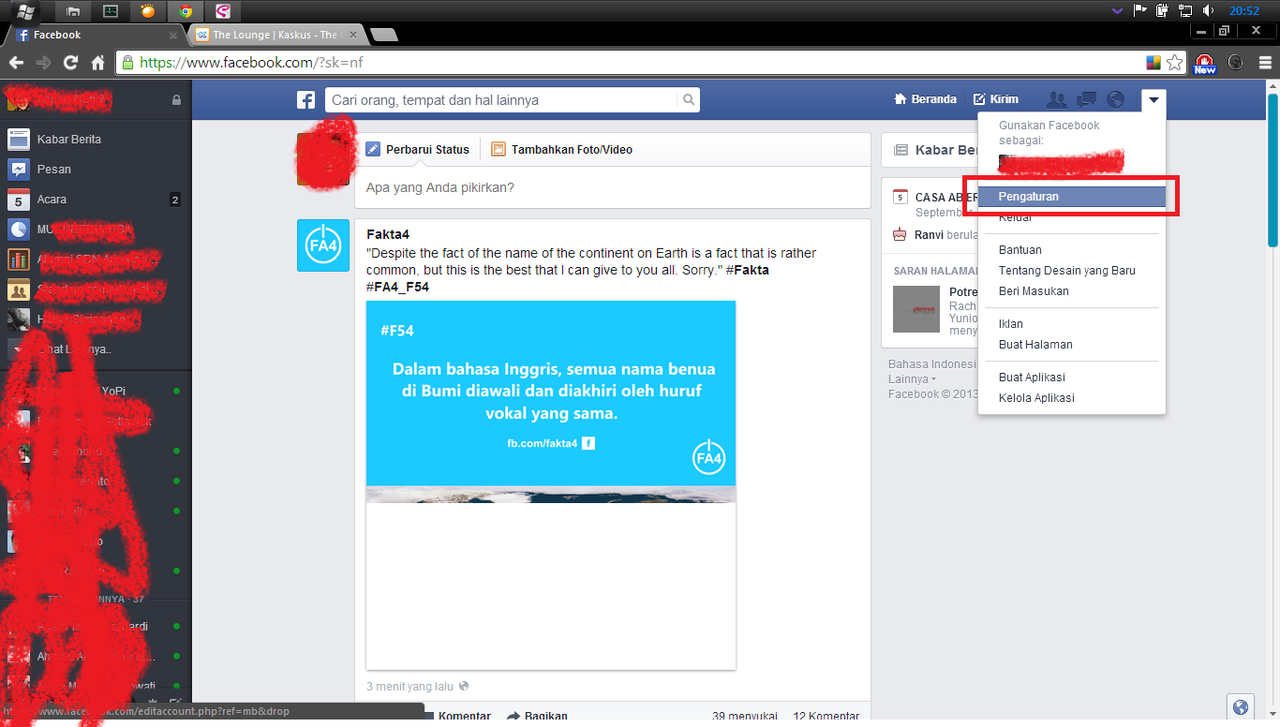Image resolution: width=1280 pixels, height=727 pixels.
Task: Select Tambahkan Foto/Video tab
Action: pyautogui.click(x=562, y=149)
